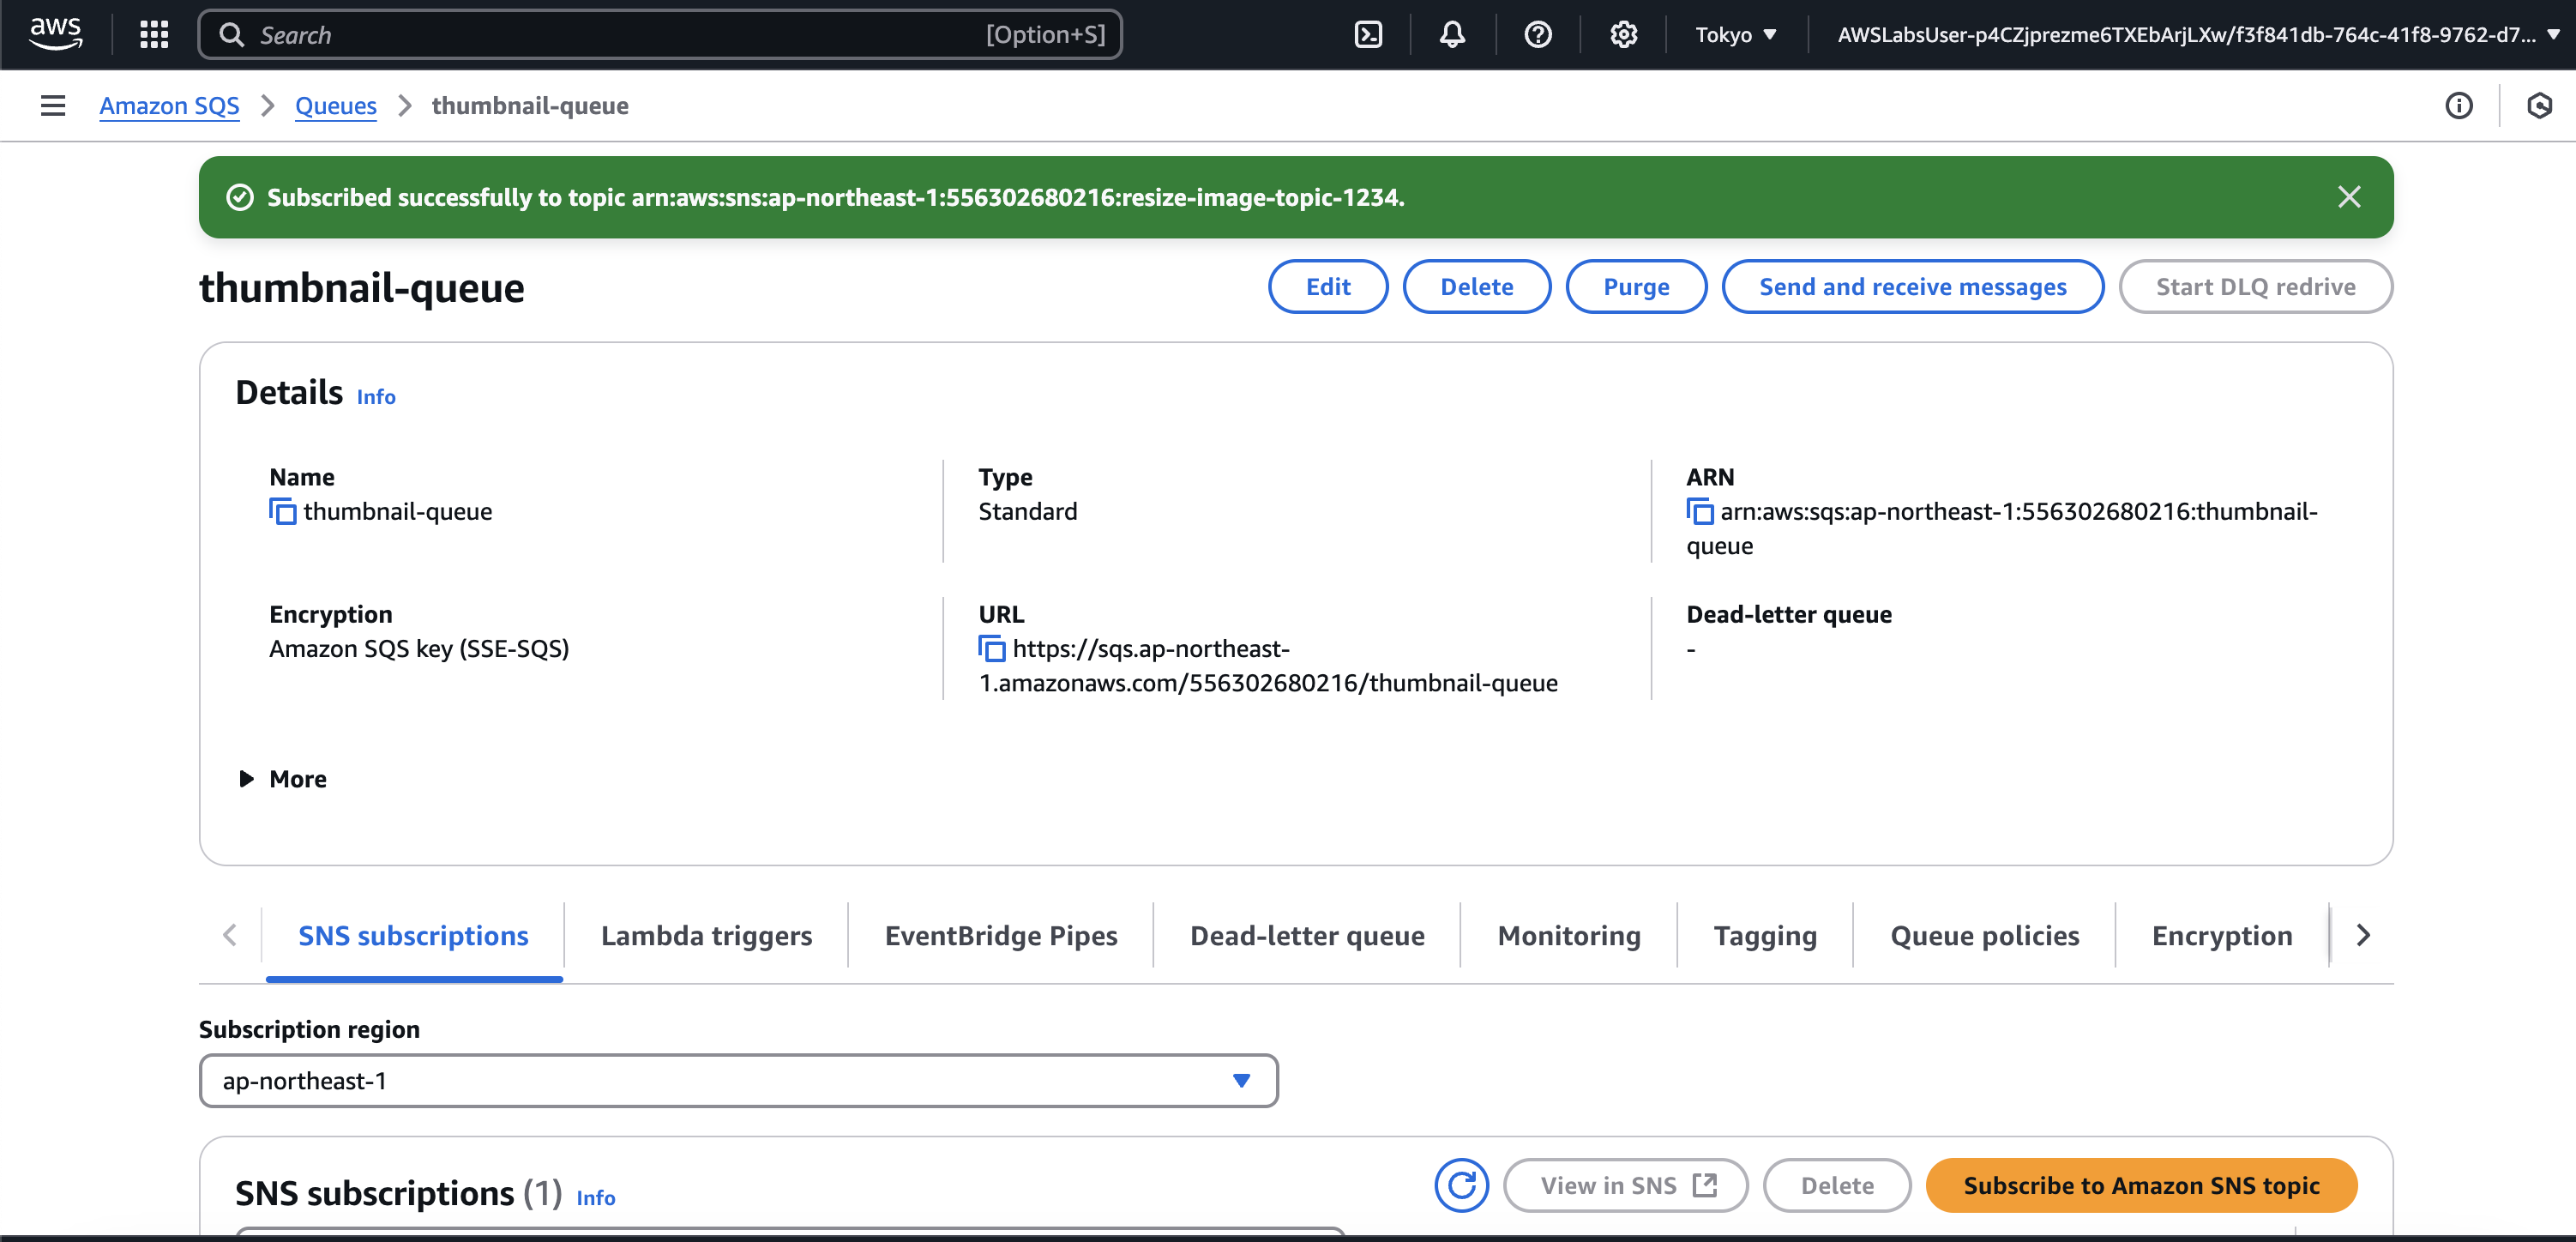
Task: Open Send and receive messages
Action: [1912, 287]
